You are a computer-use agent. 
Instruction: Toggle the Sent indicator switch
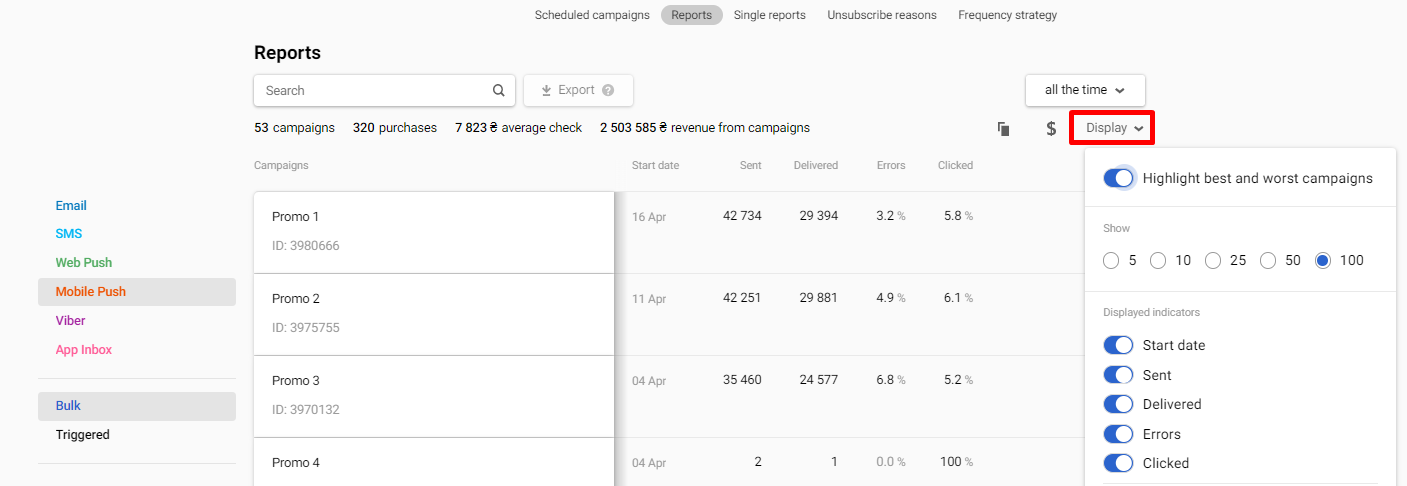pyautogui.click(x=1118, y=375)
